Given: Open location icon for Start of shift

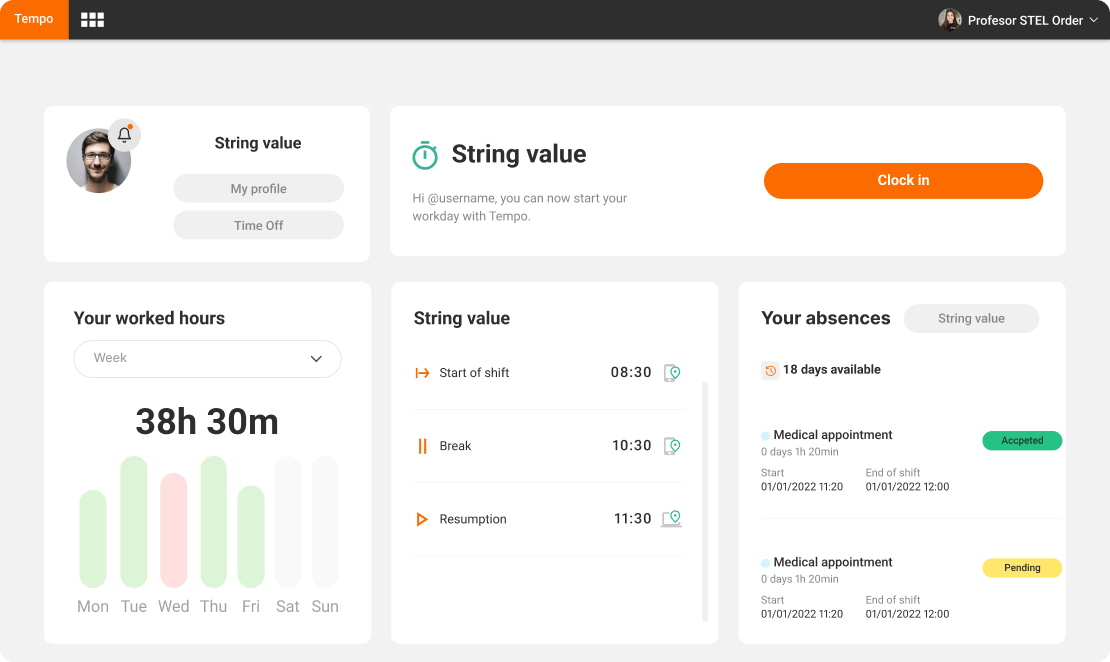Looking at the screenshot, I should [x=672, y=373].
